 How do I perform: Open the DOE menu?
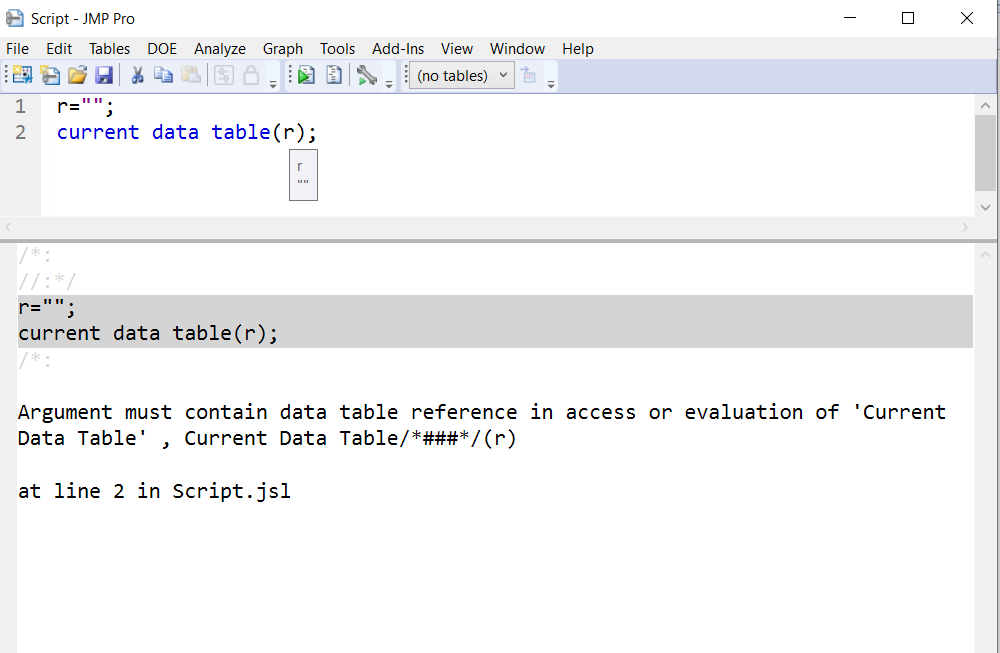(x=162, y=48)
